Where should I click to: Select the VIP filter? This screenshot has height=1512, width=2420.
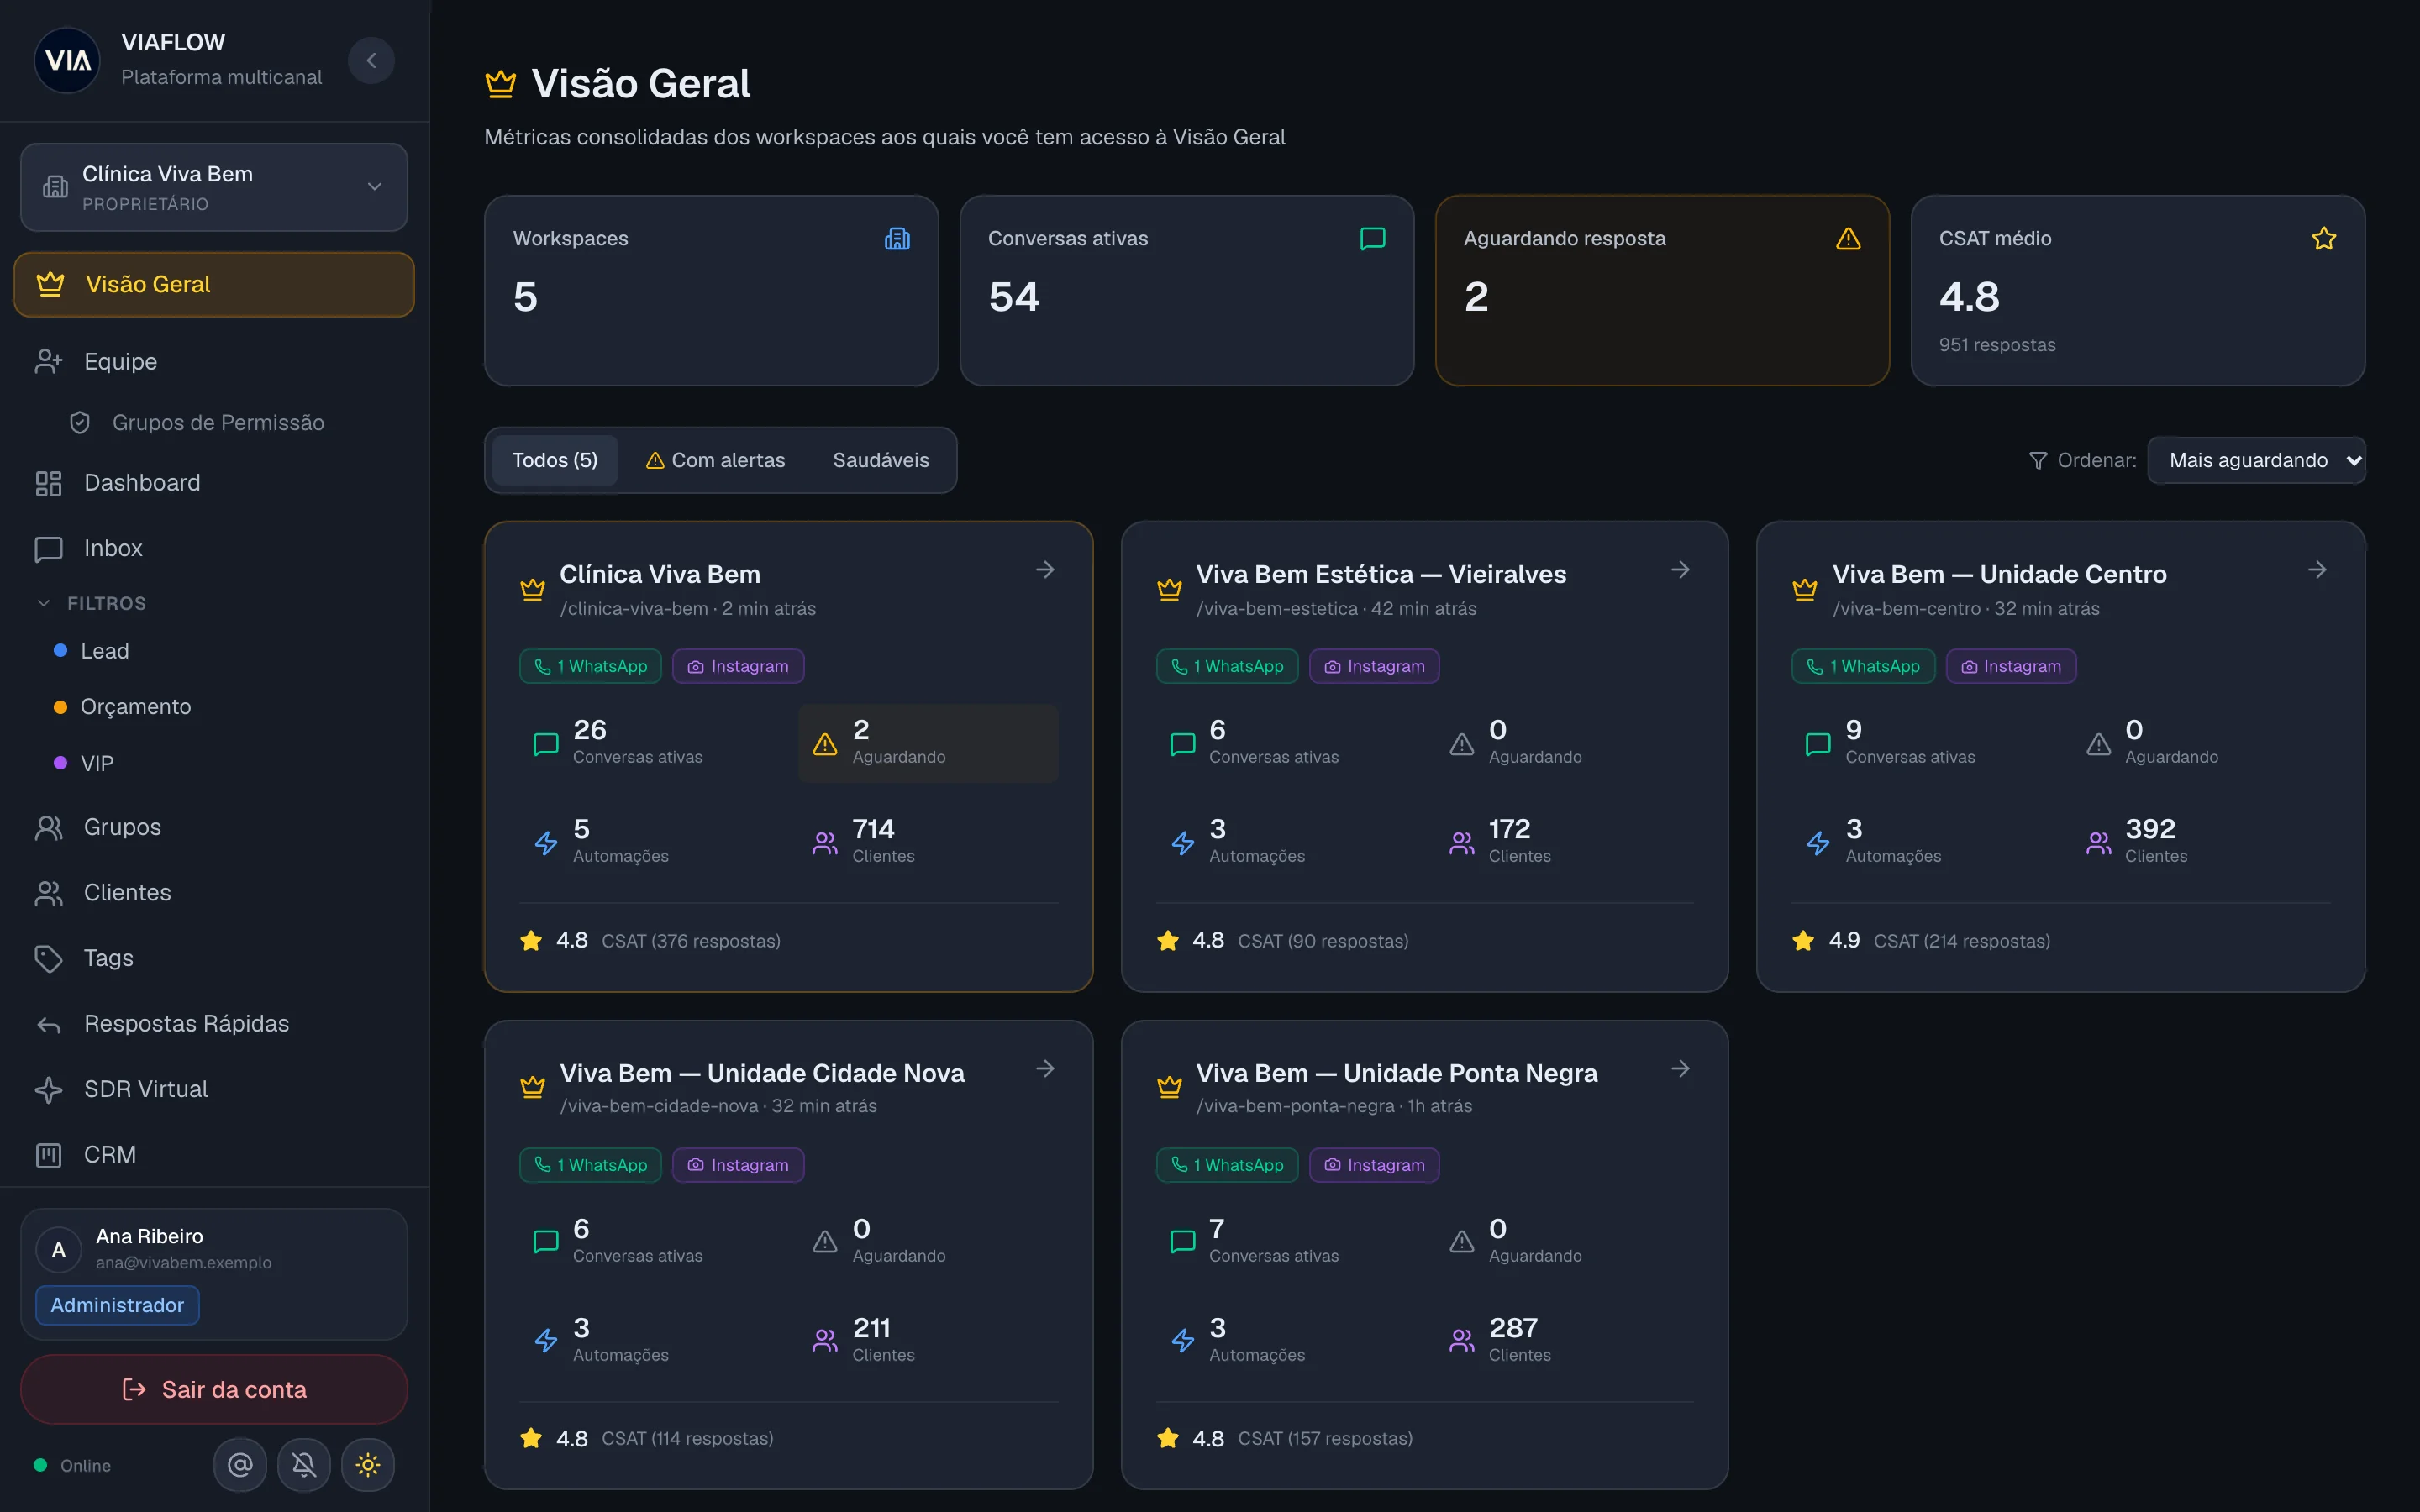pyautogui.click(x=84, y=763)
